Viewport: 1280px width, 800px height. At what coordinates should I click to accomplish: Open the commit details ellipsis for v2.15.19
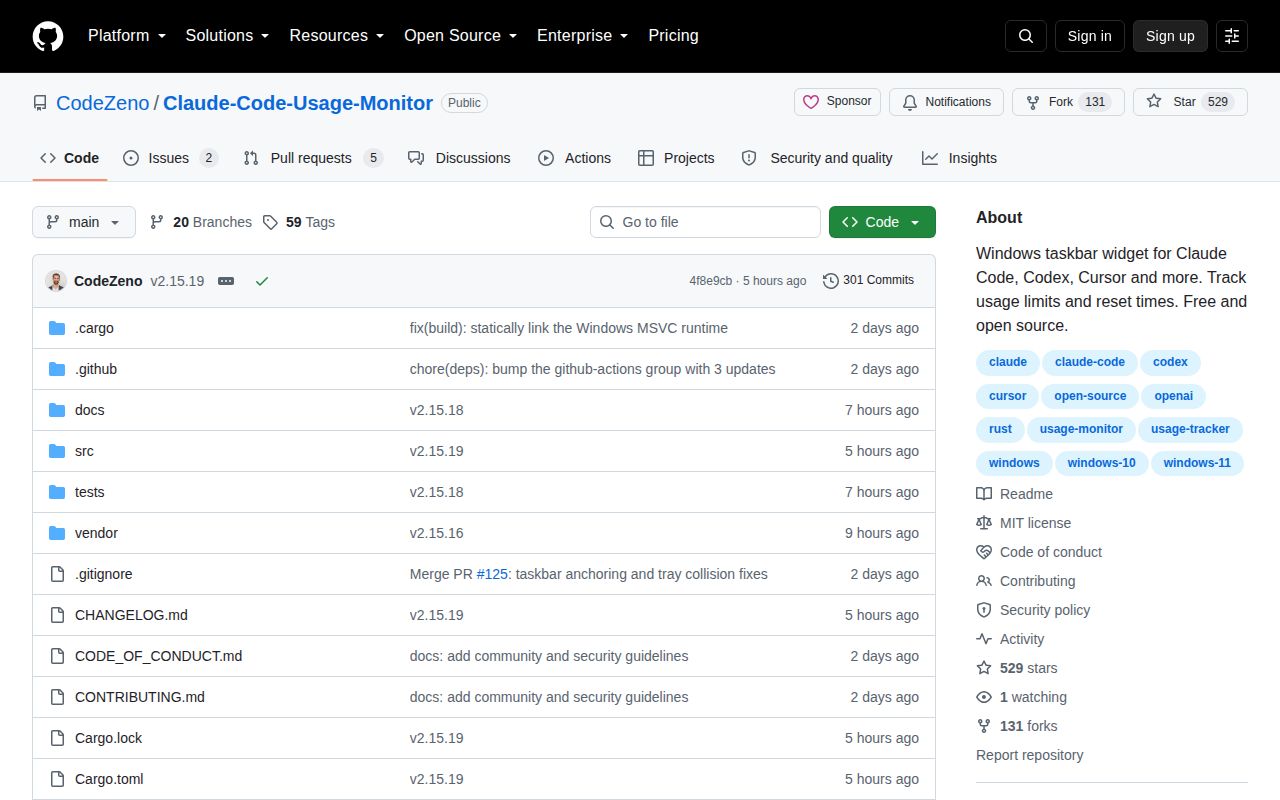226,281
